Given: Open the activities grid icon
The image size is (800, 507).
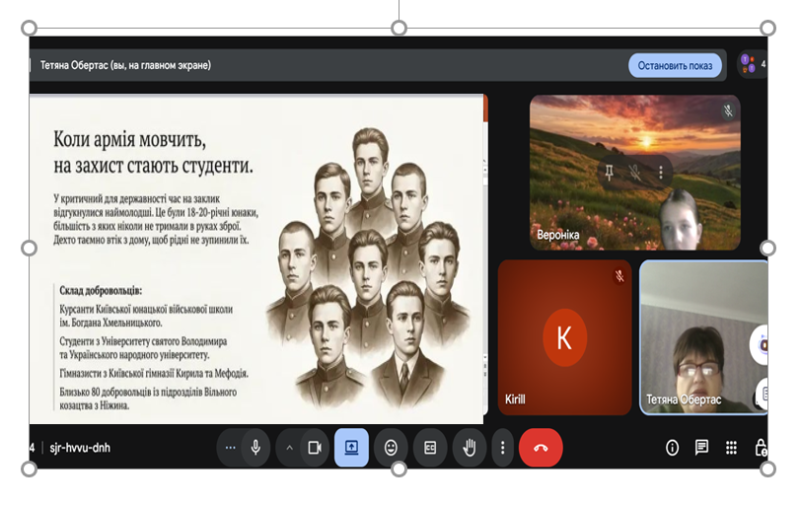Looking at the screenshot, I should [x=732, y=448].
